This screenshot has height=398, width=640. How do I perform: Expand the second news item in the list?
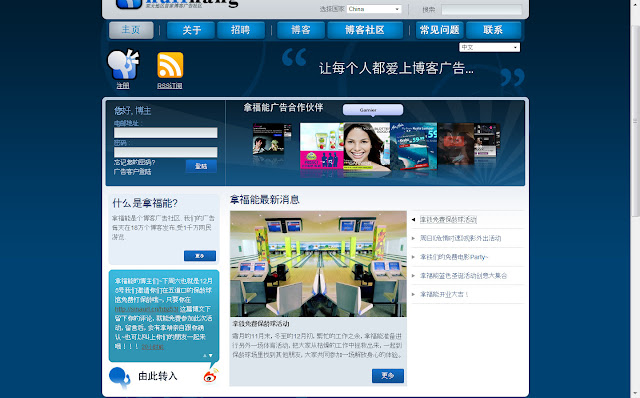(x=460, y=238)
